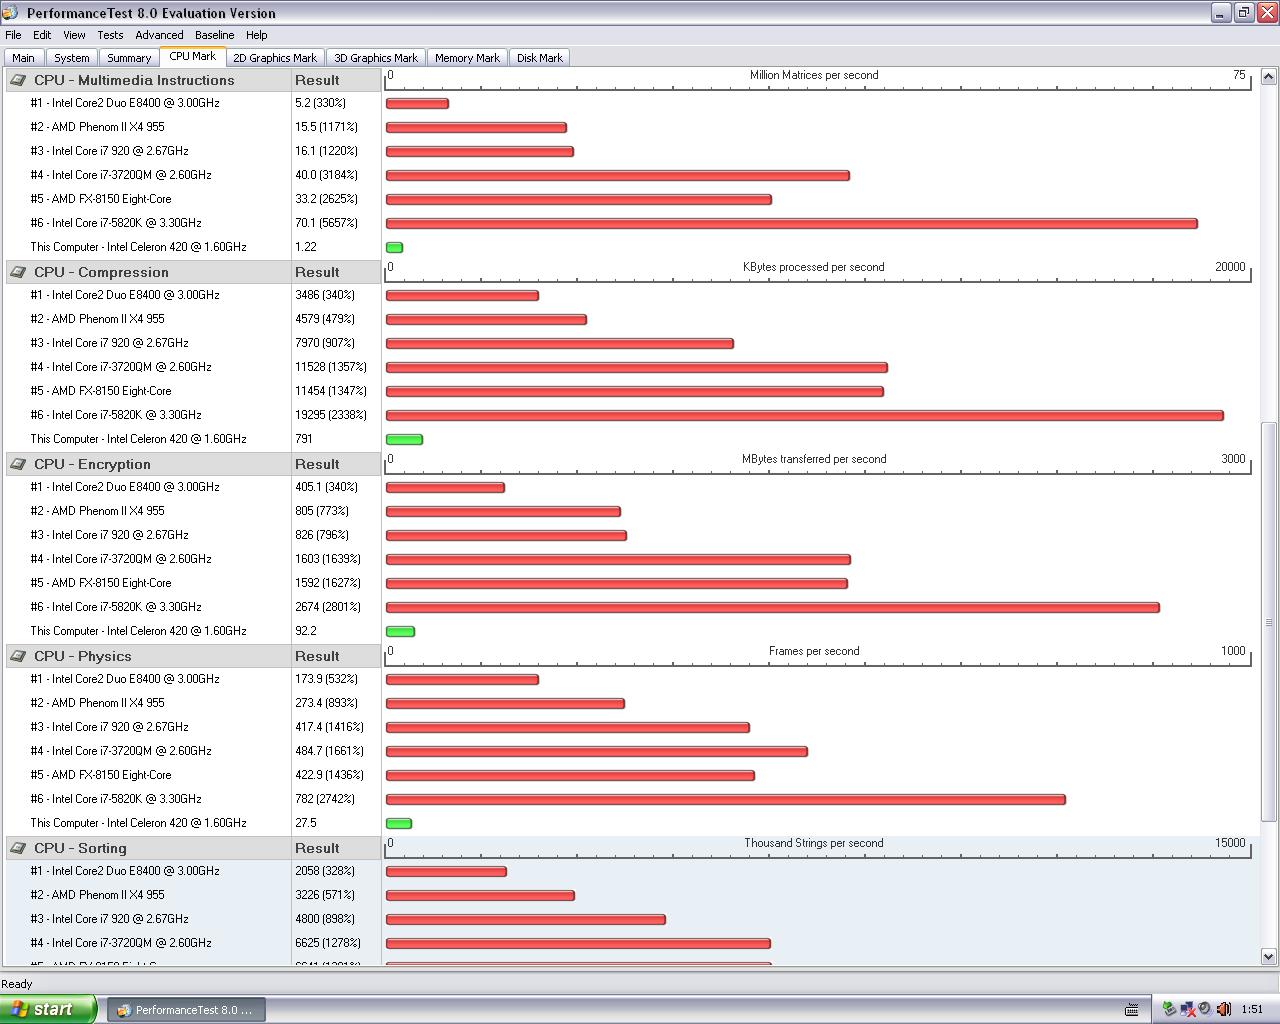Viewport: 1280px width, 1024px height.
Task: Click the disconnected network tray icon
Action: [1187, 1009]
